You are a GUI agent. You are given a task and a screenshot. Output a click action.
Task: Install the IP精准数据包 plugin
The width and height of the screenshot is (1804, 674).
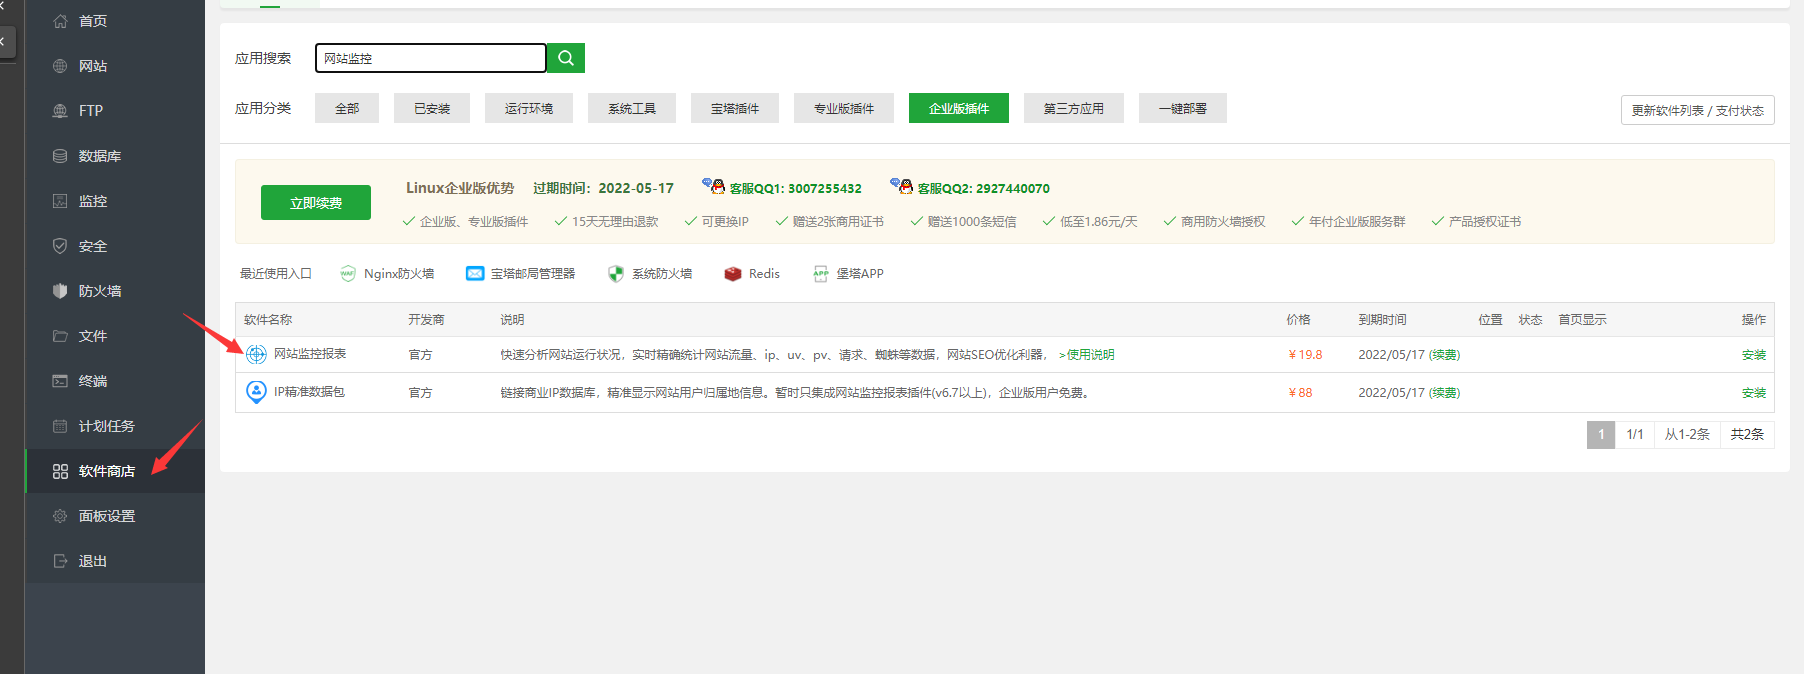coord(1754,393)
